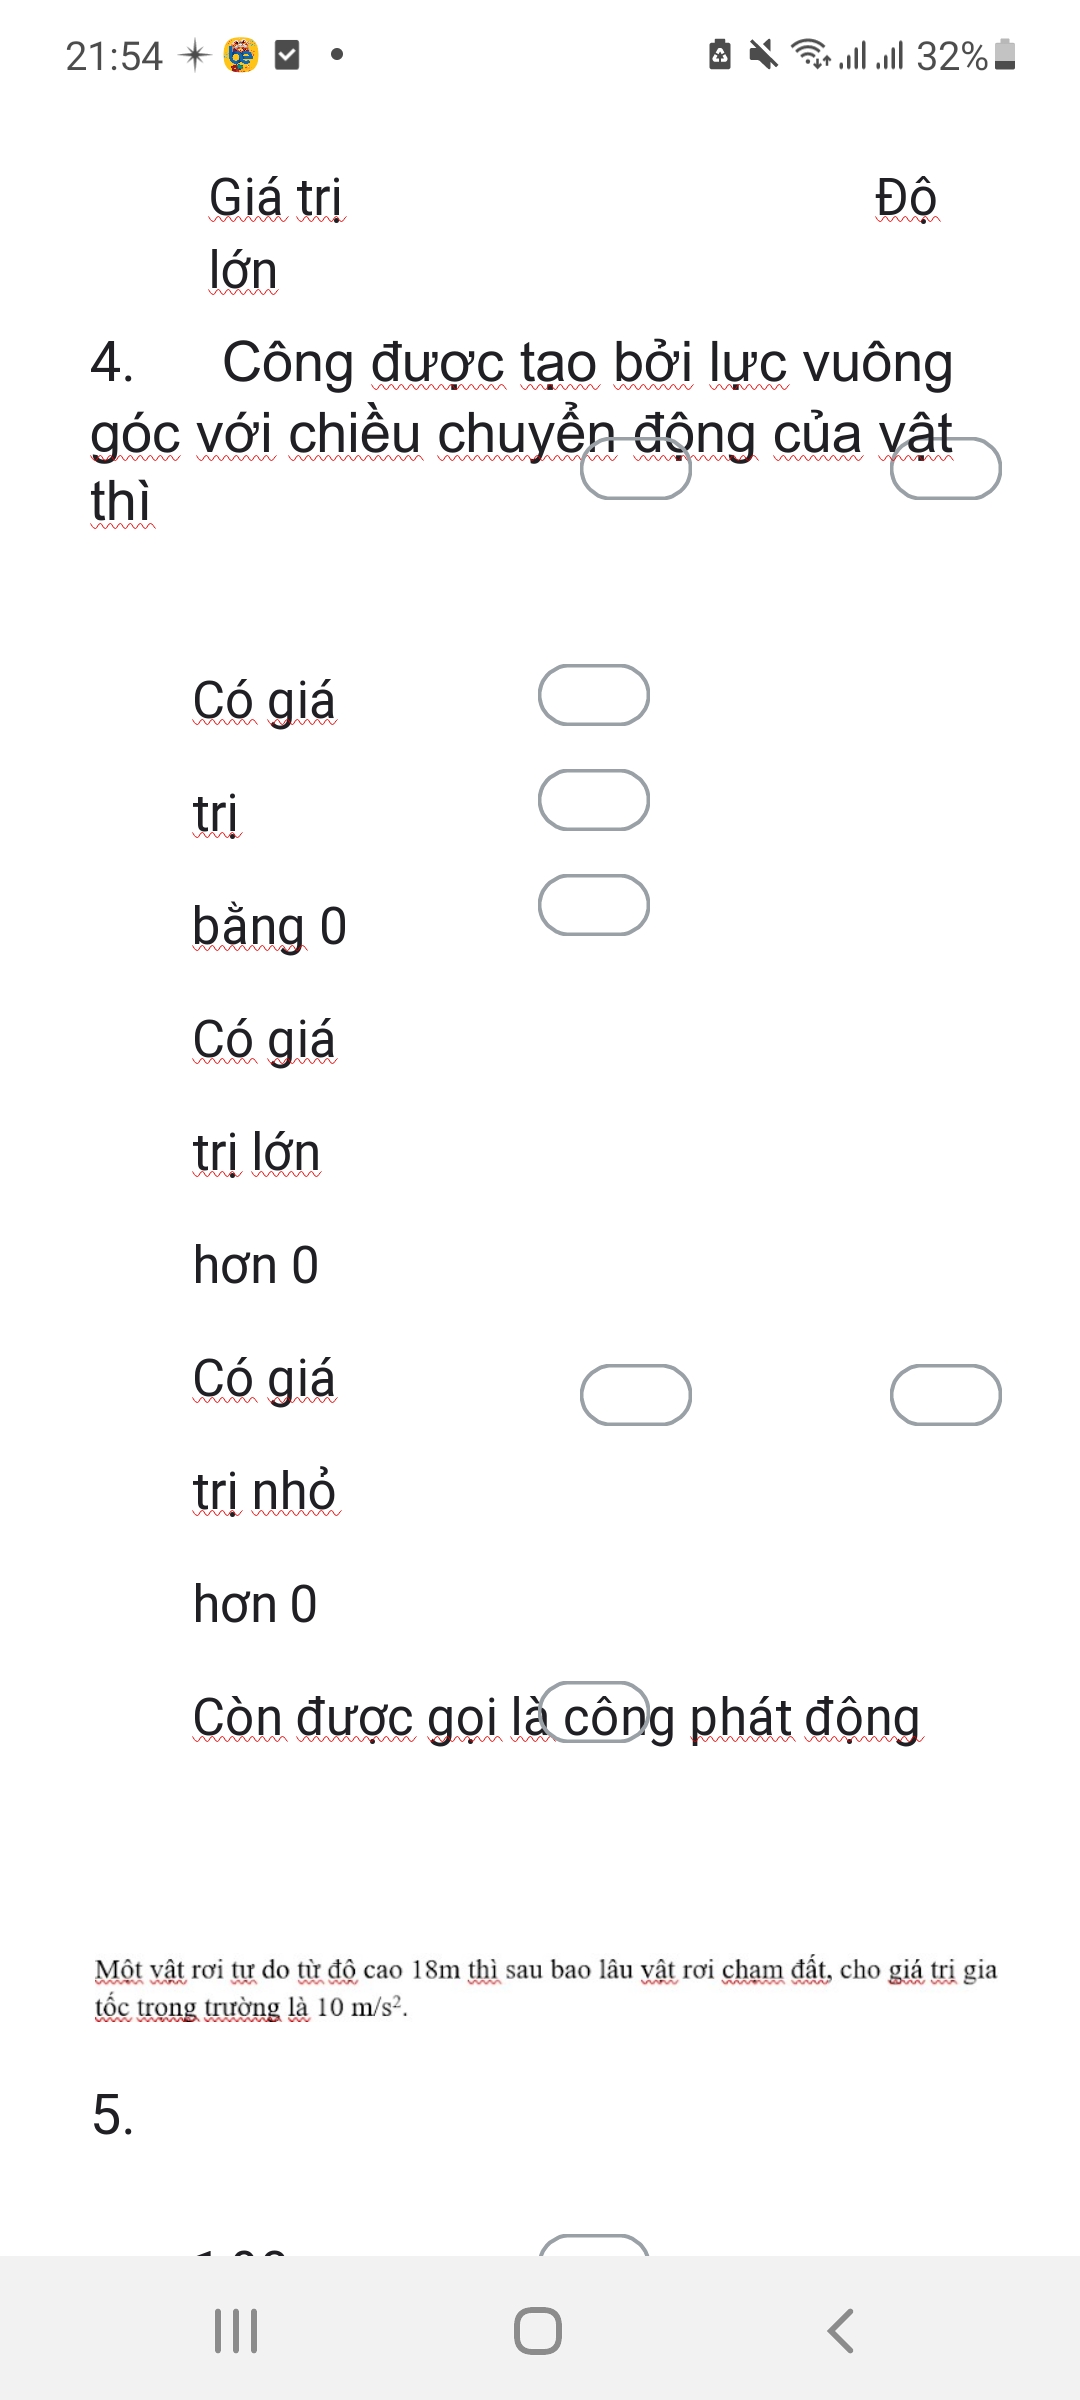Tap the checkmark notification icon in status bar
The image size is (1080, 2400).
(x=287, y=55)
